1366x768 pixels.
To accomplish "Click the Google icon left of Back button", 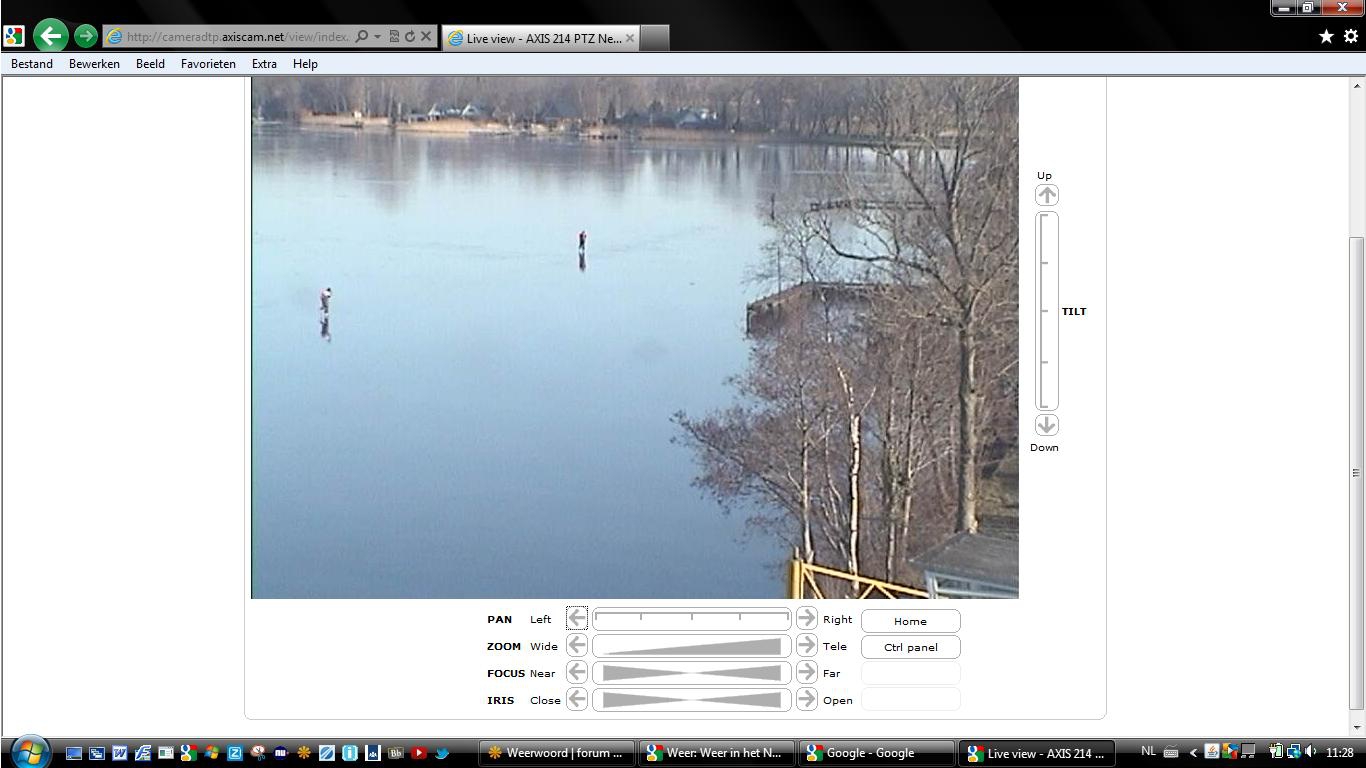I will tap(14, 37).
